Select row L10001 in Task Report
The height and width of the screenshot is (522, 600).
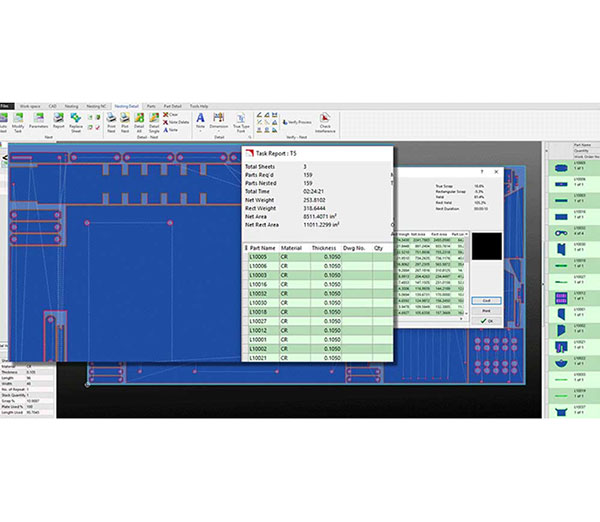(318, 339)
